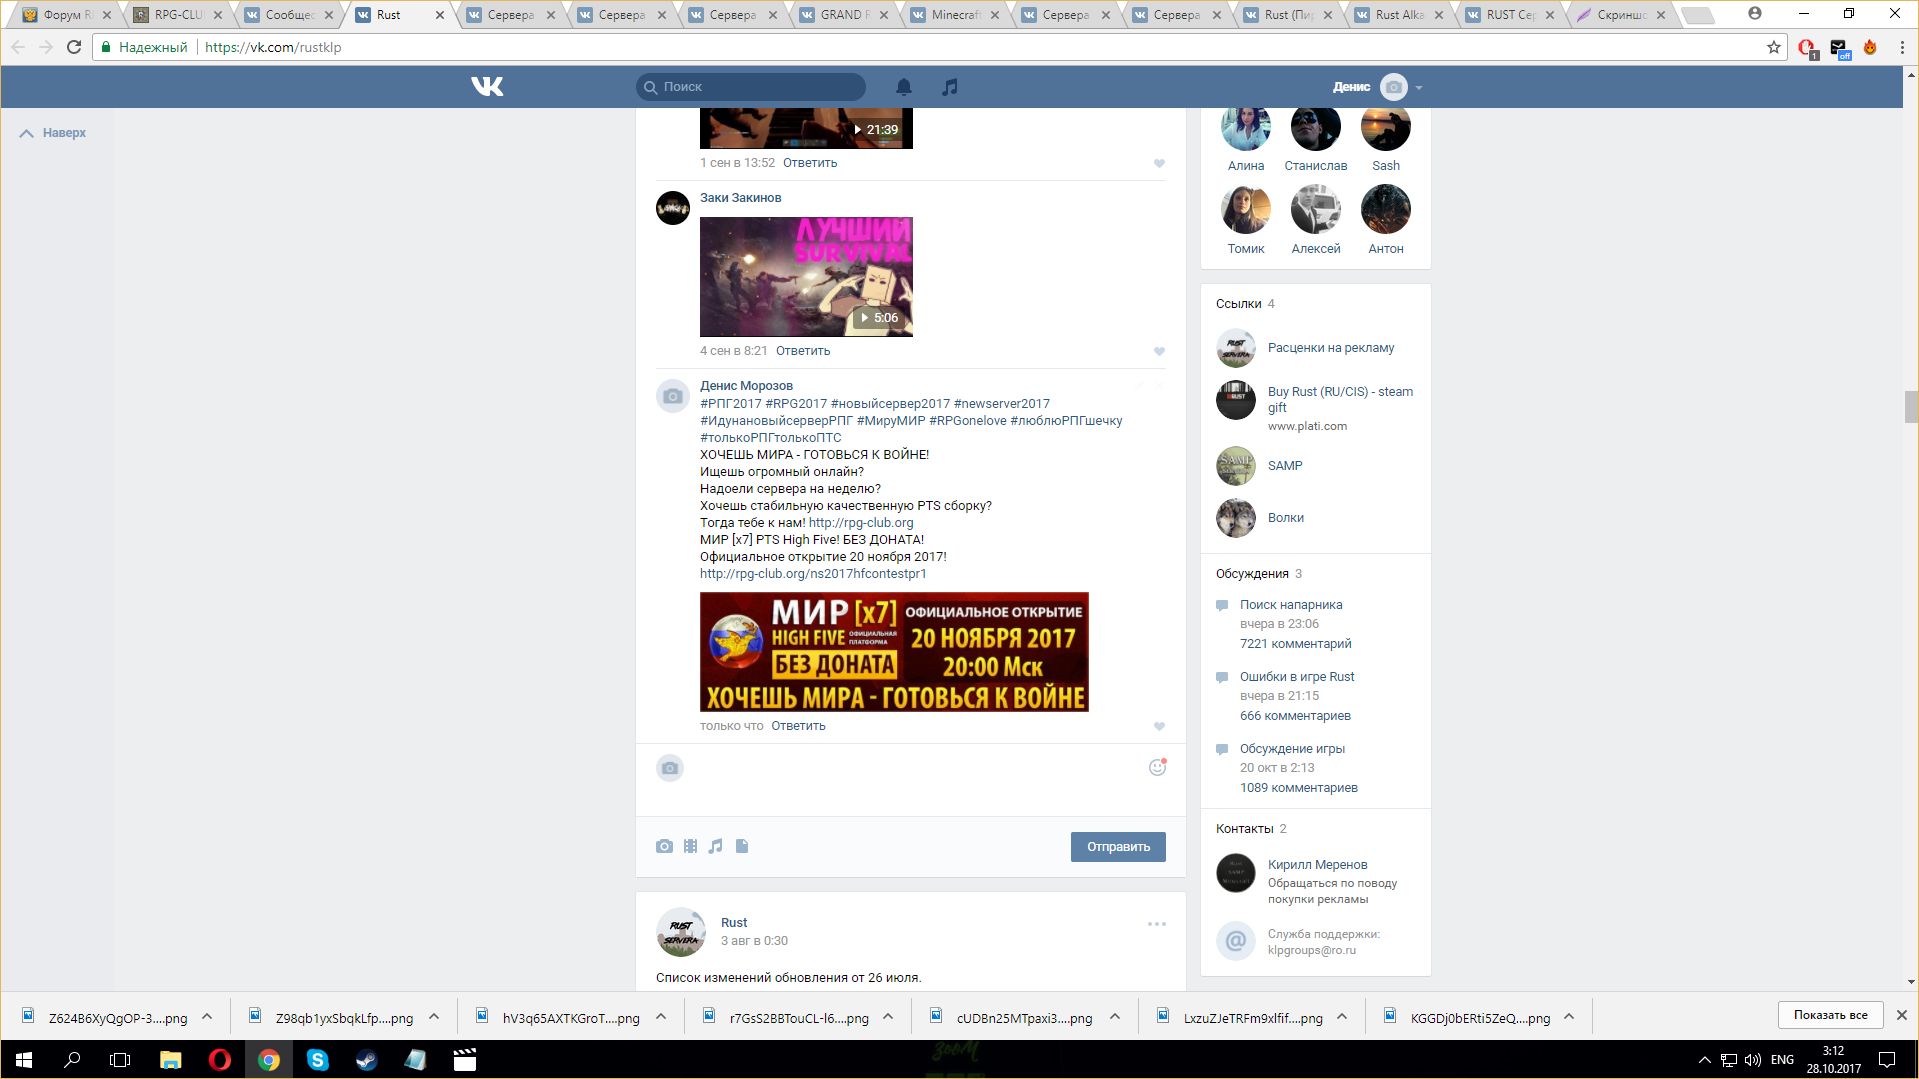Open subscriber Алина's avatar

1246,127
